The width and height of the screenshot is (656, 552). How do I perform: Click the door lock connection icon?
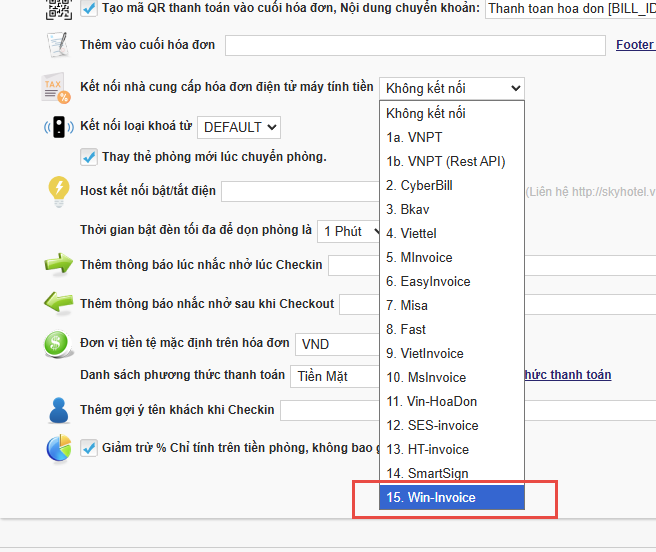(x=58, y=128)
